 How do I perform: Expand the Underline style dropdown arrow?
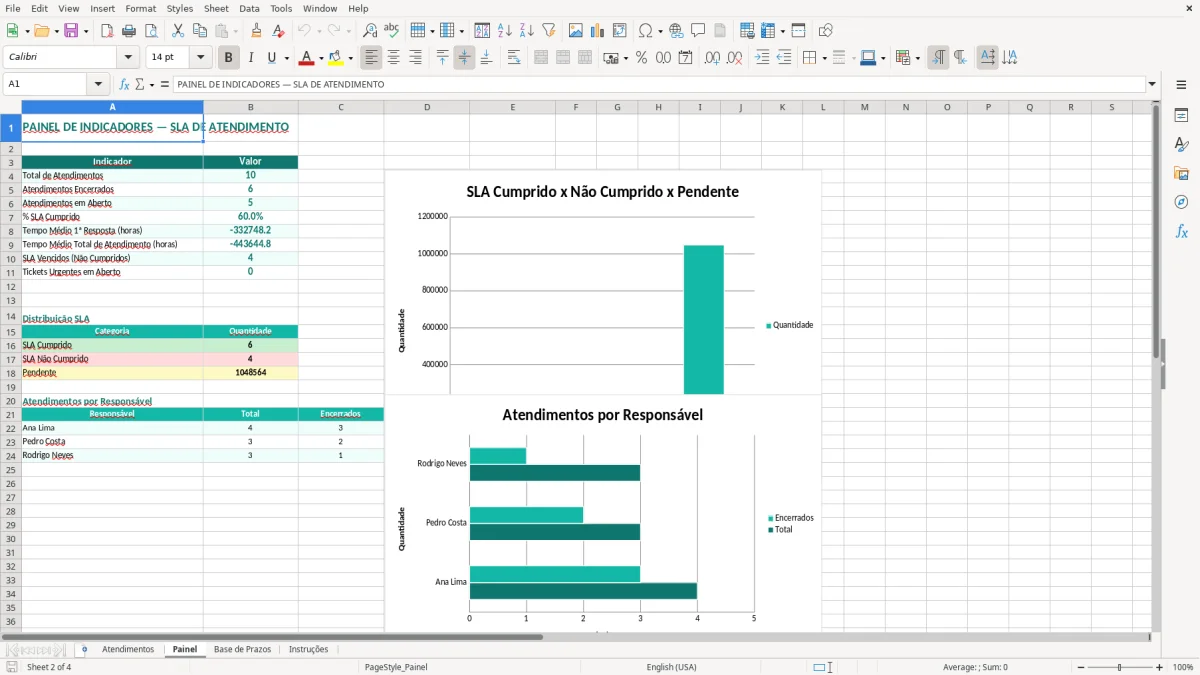pyautogui.click(x=286, y=58)
